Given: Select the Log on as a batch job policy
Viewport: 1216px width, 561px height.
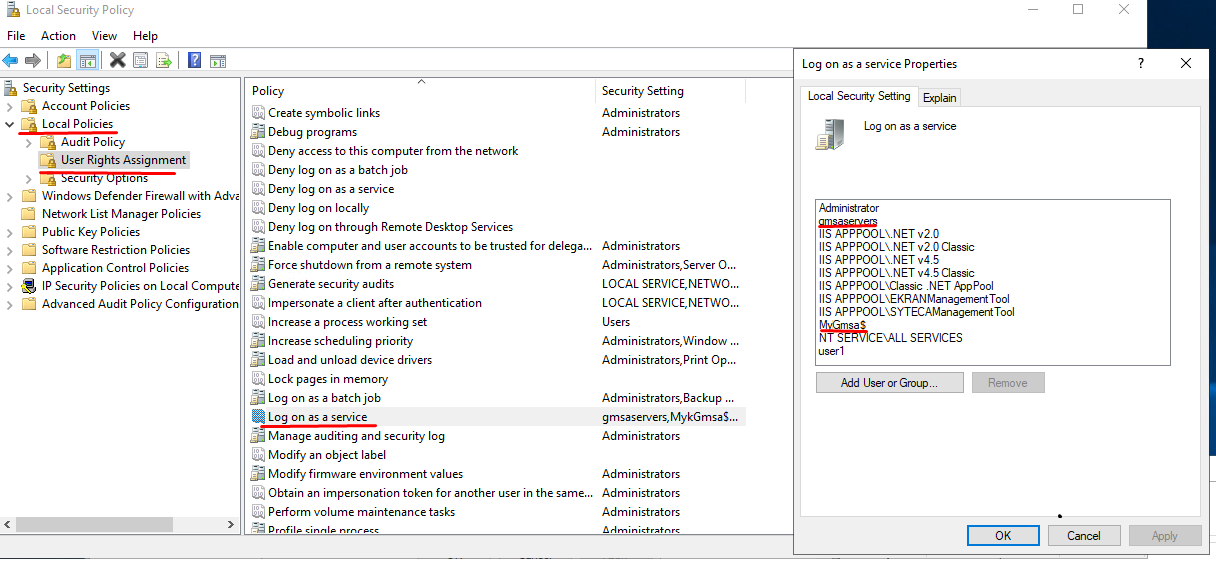Looking at the screenshot, I should [324, 398].
